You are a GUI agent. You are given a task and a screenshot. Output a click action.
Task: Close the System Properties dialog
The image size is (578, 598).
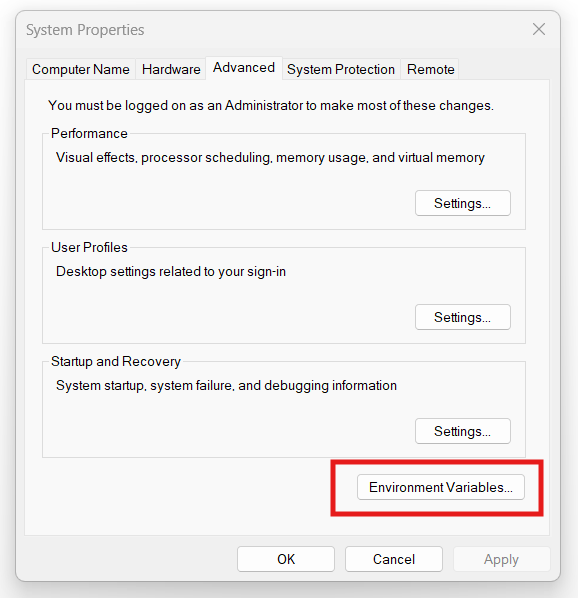[x=539, y=29]
